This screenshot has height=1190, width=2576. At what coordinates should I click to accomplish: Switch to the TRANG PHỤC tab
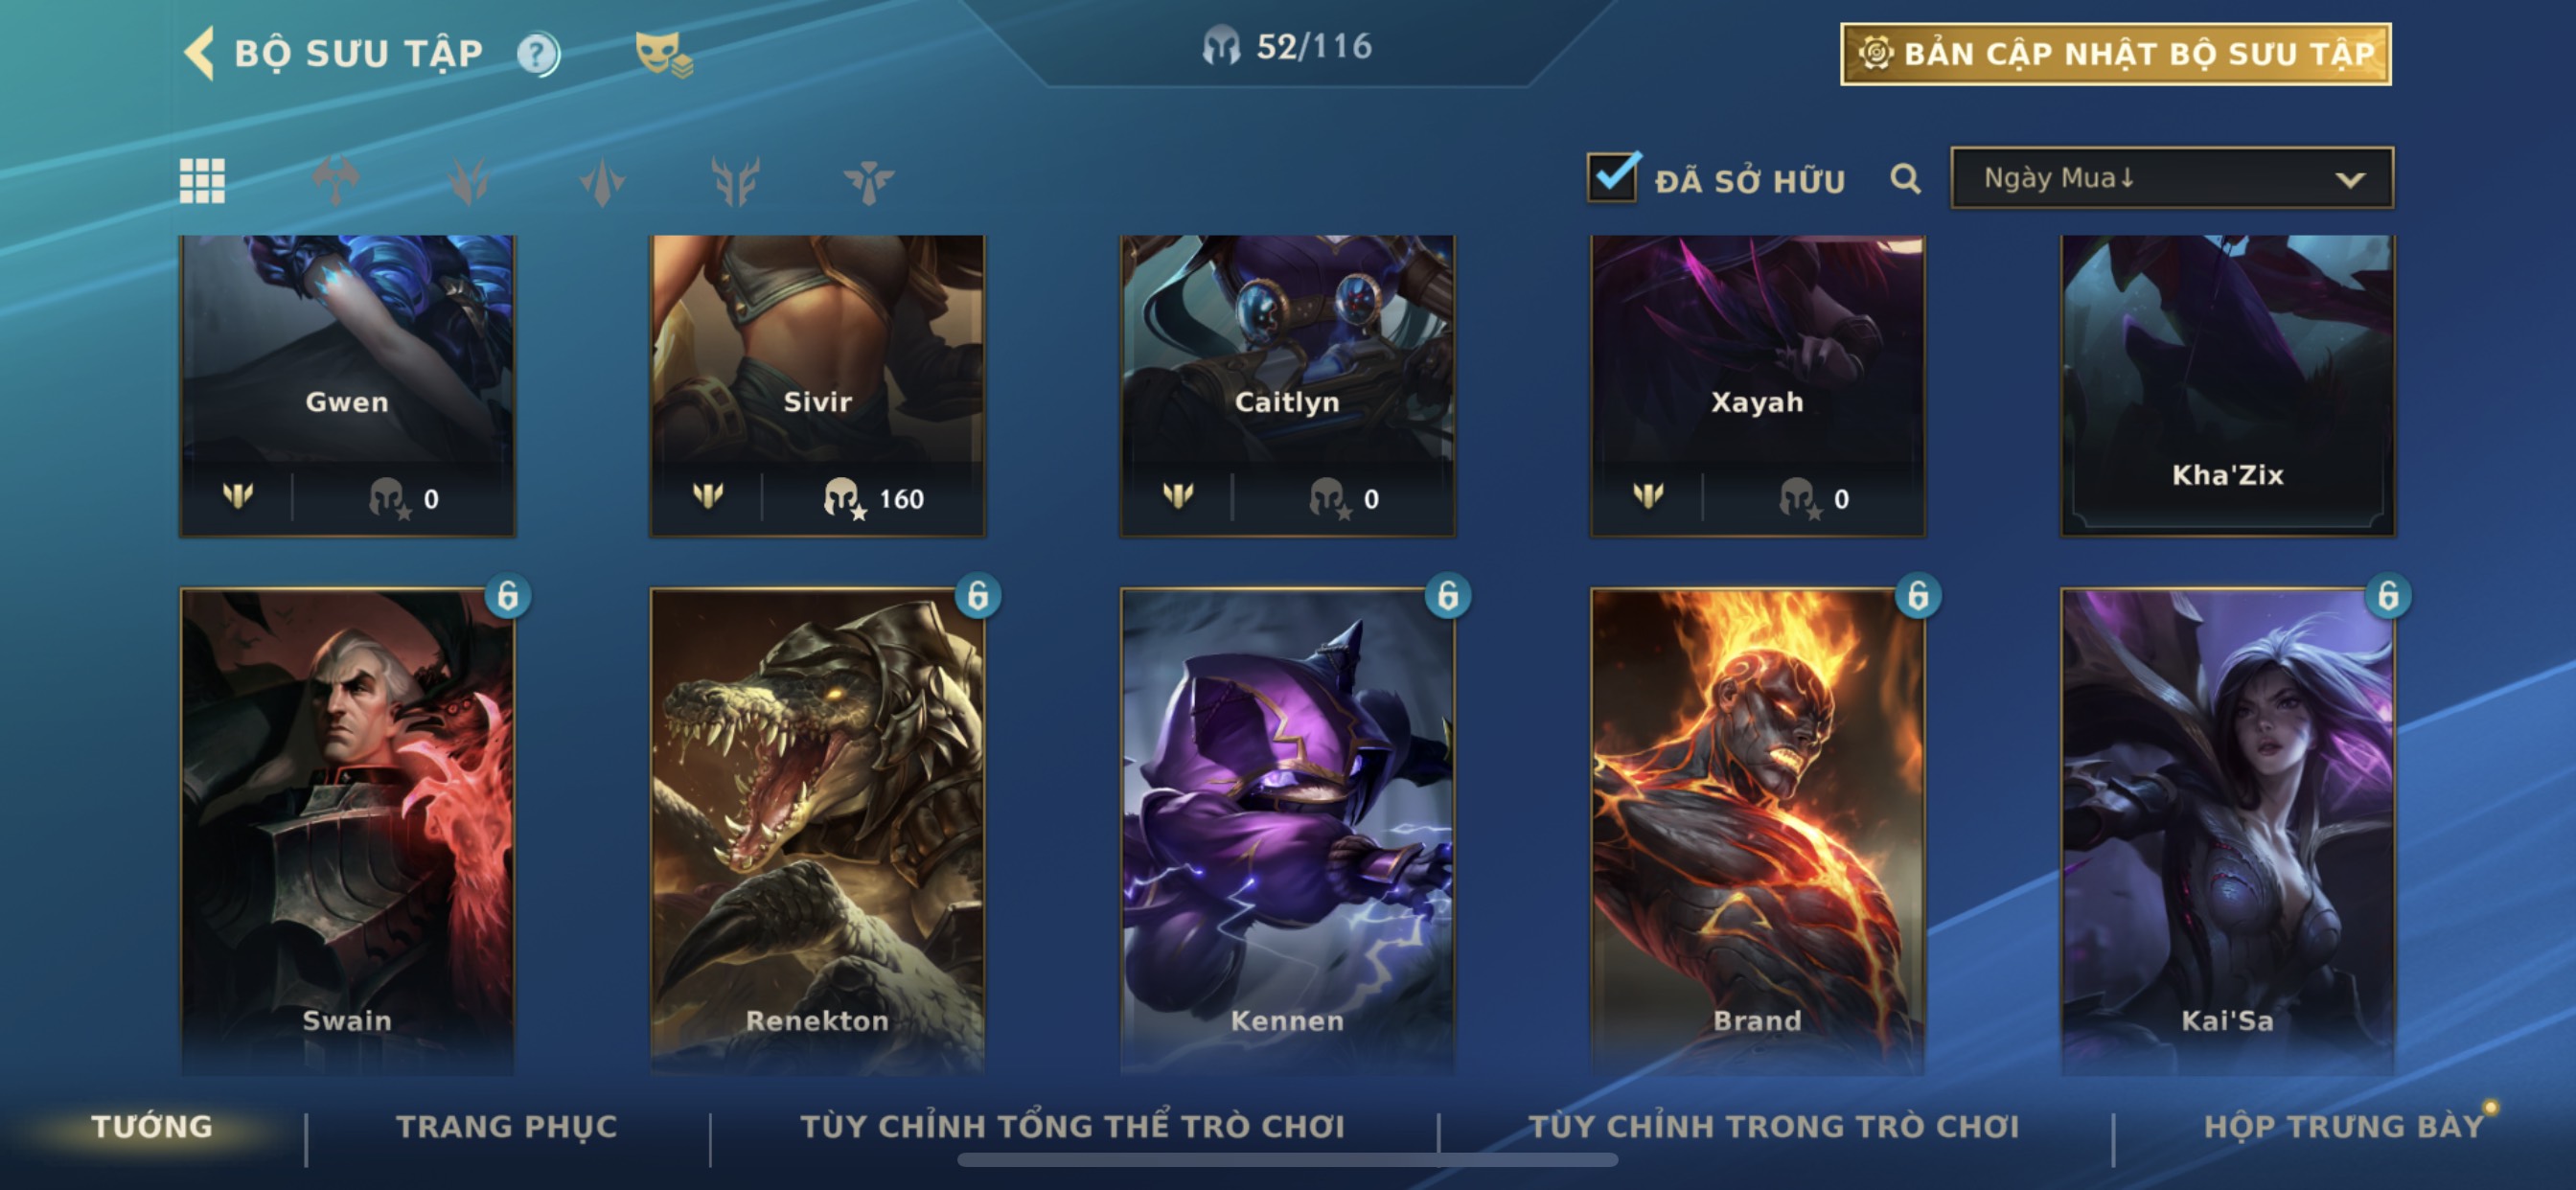(507, 1126)
